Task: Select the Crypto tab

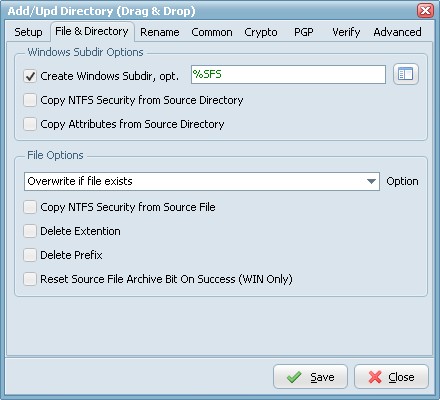Action: (x=261, y=32)
